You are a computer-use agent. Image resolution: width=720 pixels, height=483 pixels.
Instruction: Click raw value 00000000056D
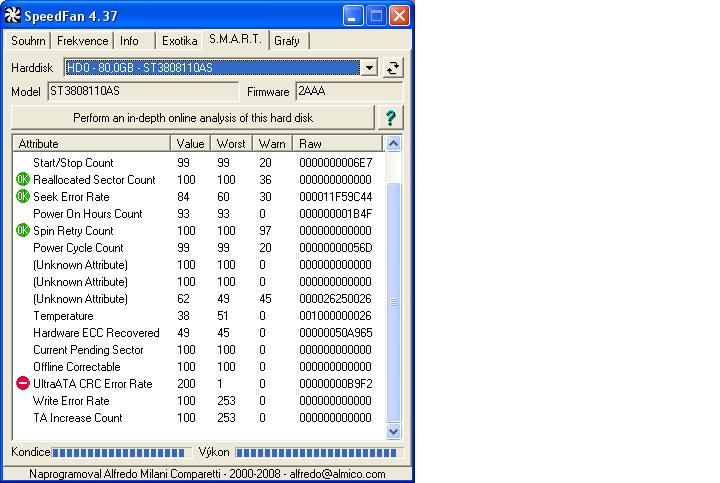click(x=336, y=247)
